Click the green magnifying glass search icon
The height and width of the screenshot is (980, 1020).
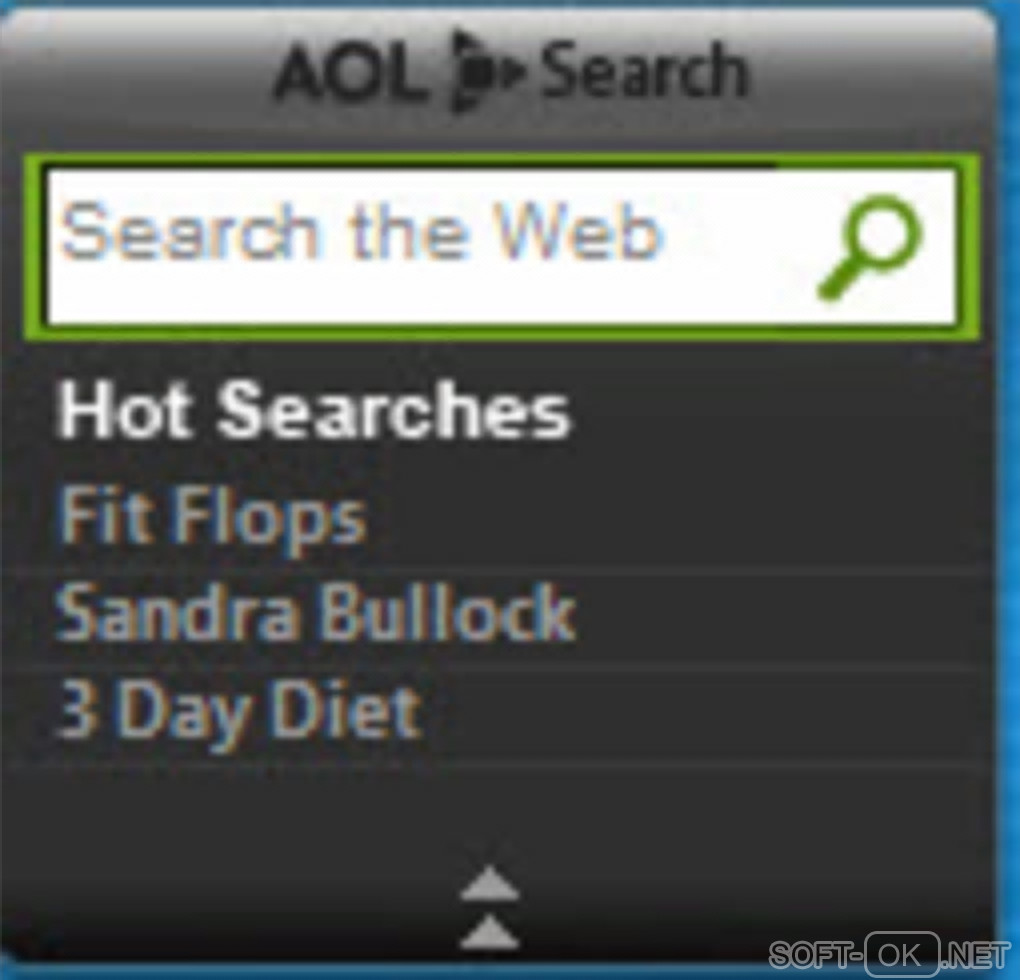pyautogui.click(x=869, y=247)
